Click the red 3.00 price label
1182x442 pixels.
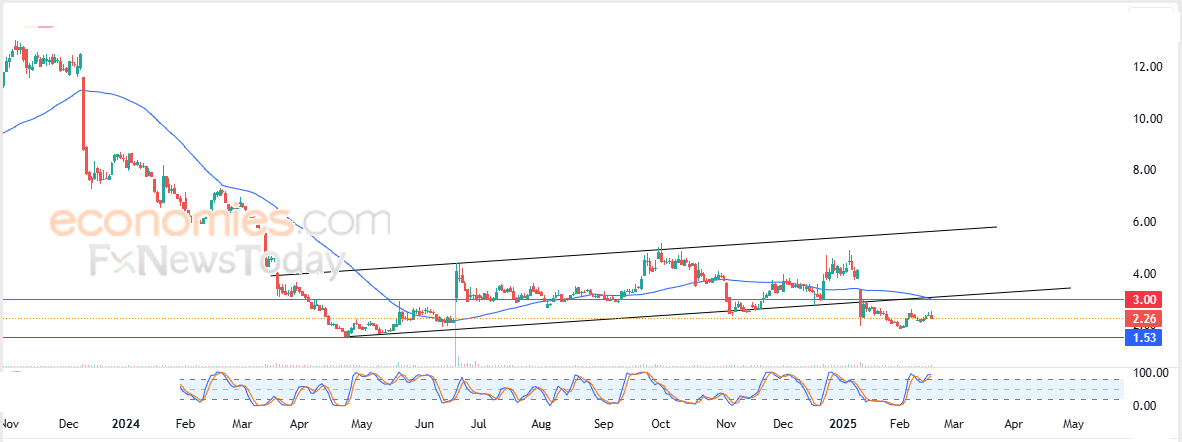(1144, 299)
